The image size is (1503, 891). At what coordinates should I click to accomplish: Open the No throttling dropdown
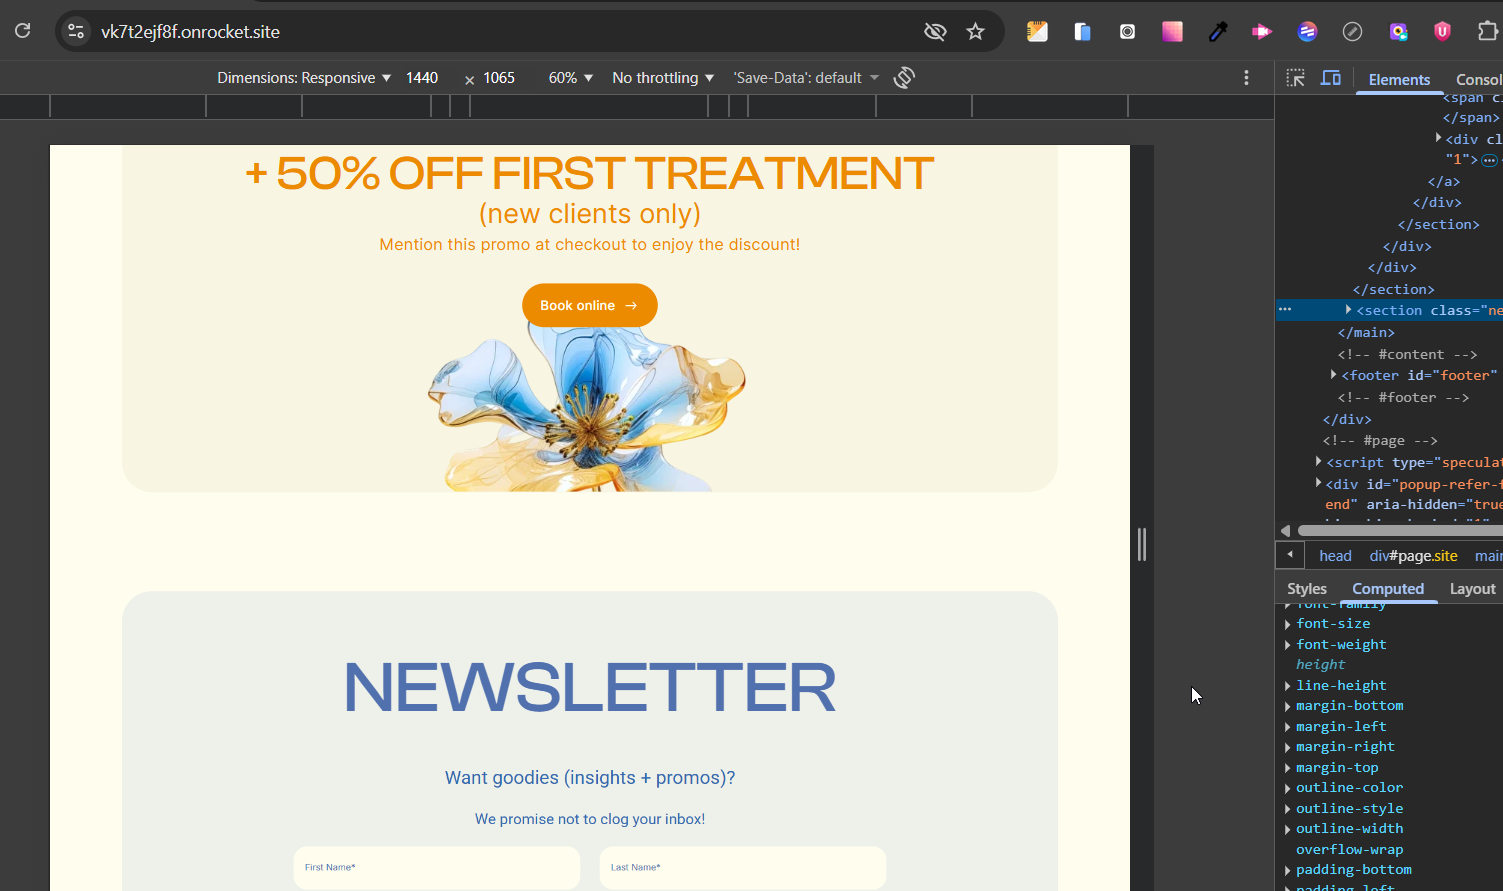(663, 78)
